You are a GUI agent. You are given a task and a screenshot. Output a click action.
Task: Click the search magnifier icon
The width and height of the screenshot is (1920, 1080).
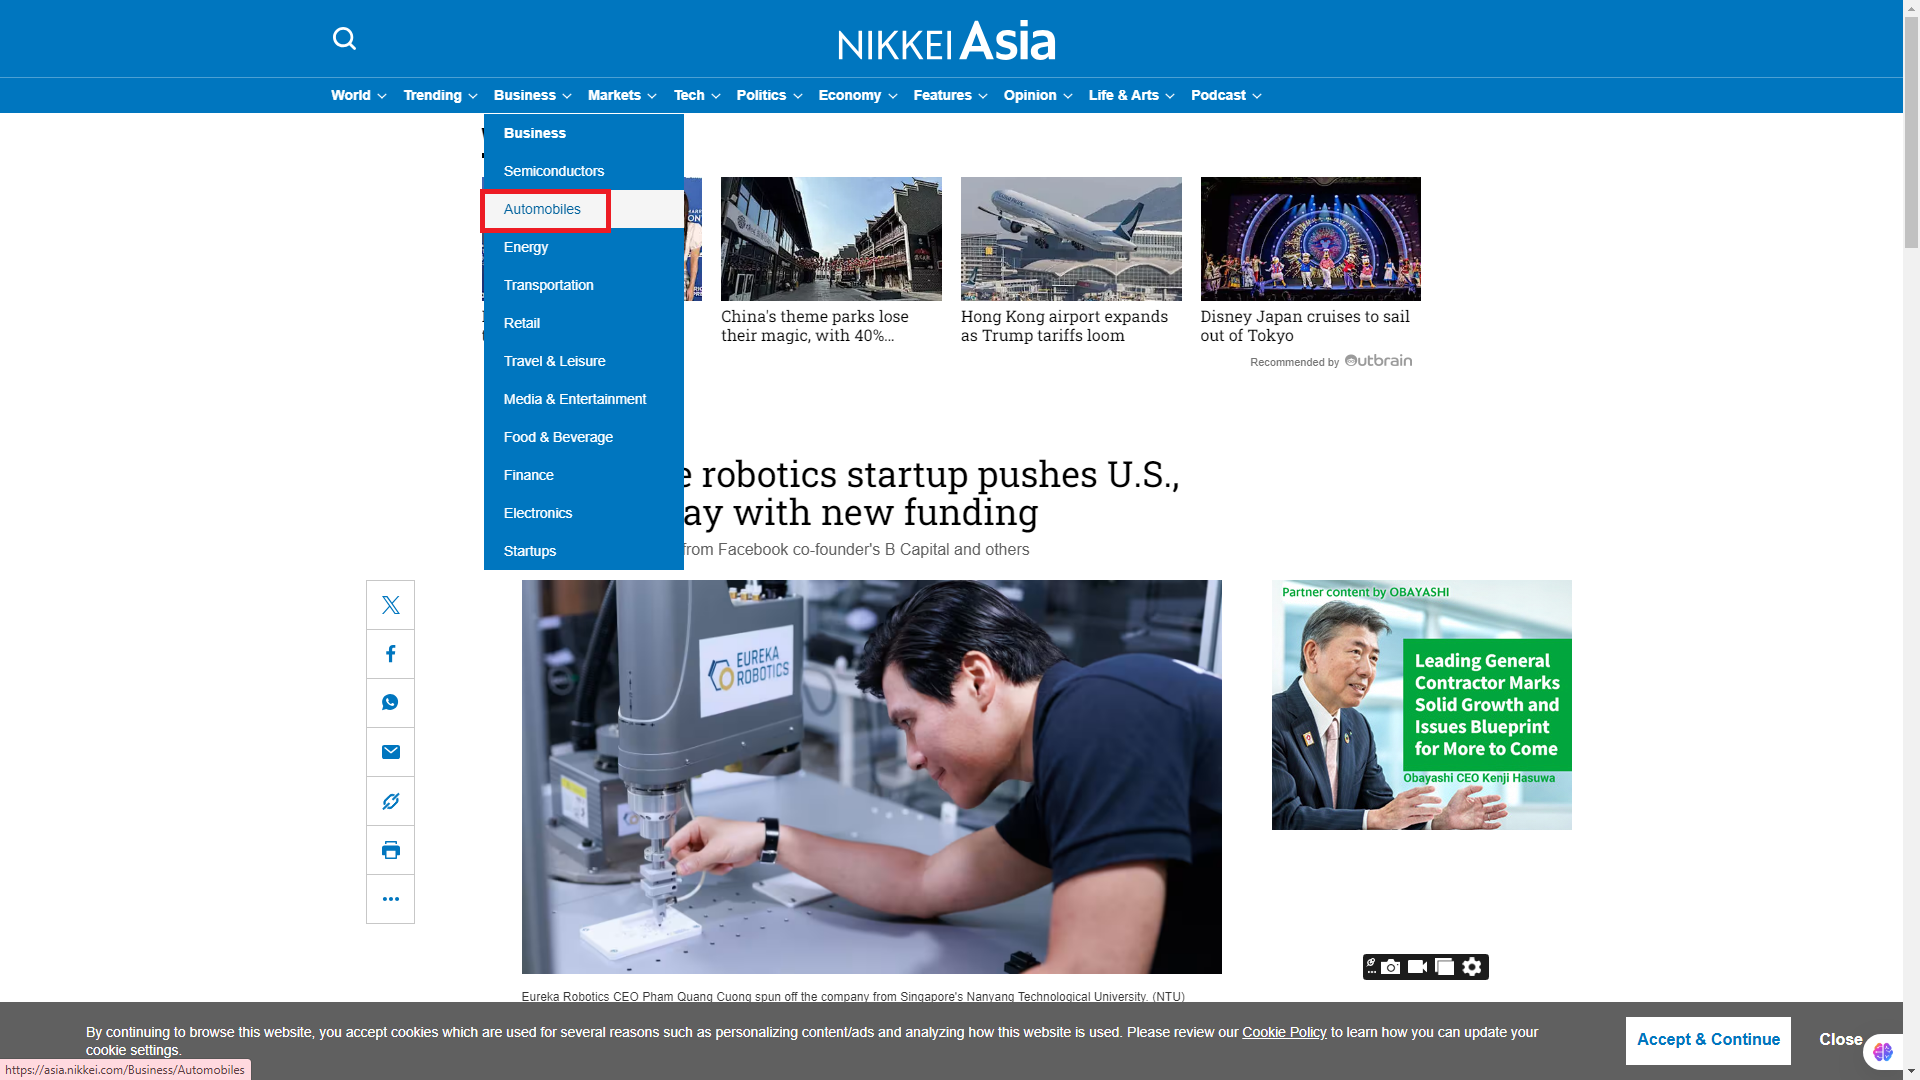coord(344,39)
